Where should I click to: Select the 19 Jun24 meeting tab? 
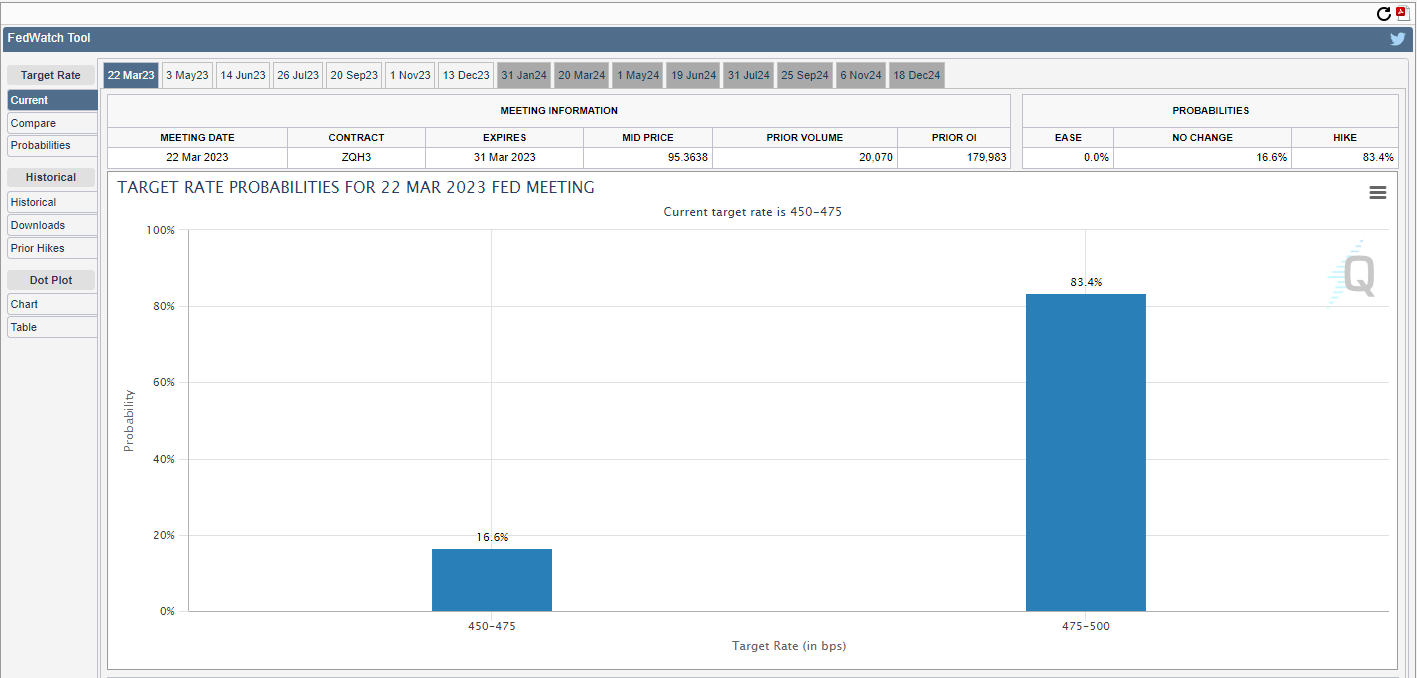(x=692, y=74)
